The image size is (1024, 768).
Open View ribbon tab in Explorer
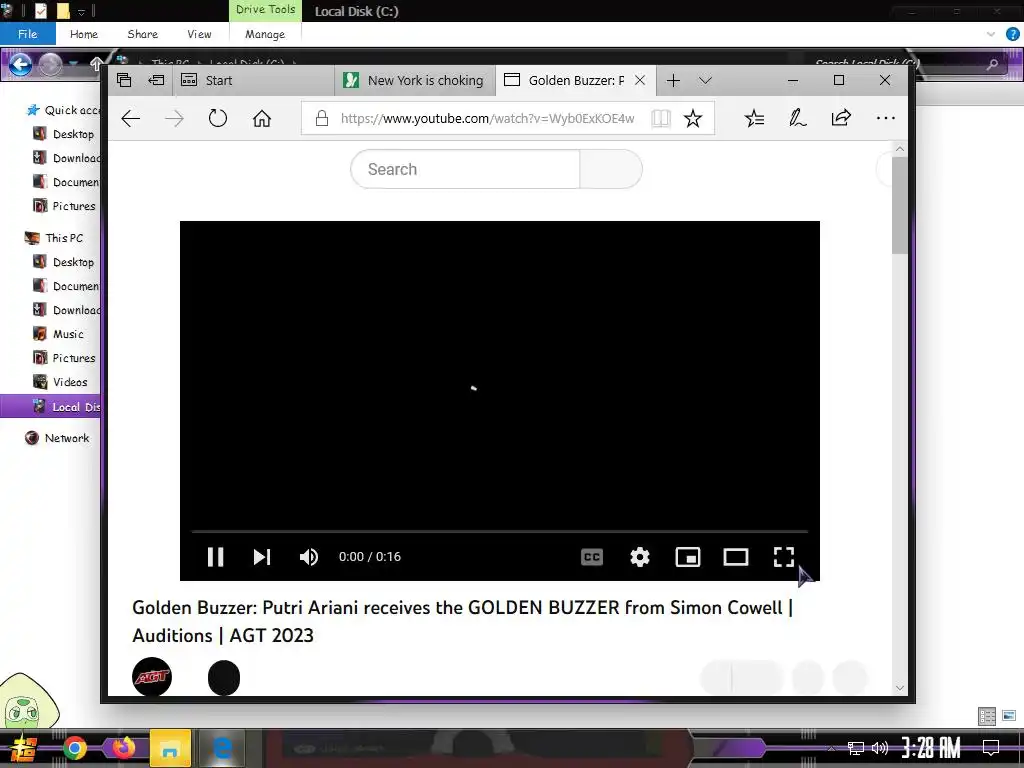point(199,34)
